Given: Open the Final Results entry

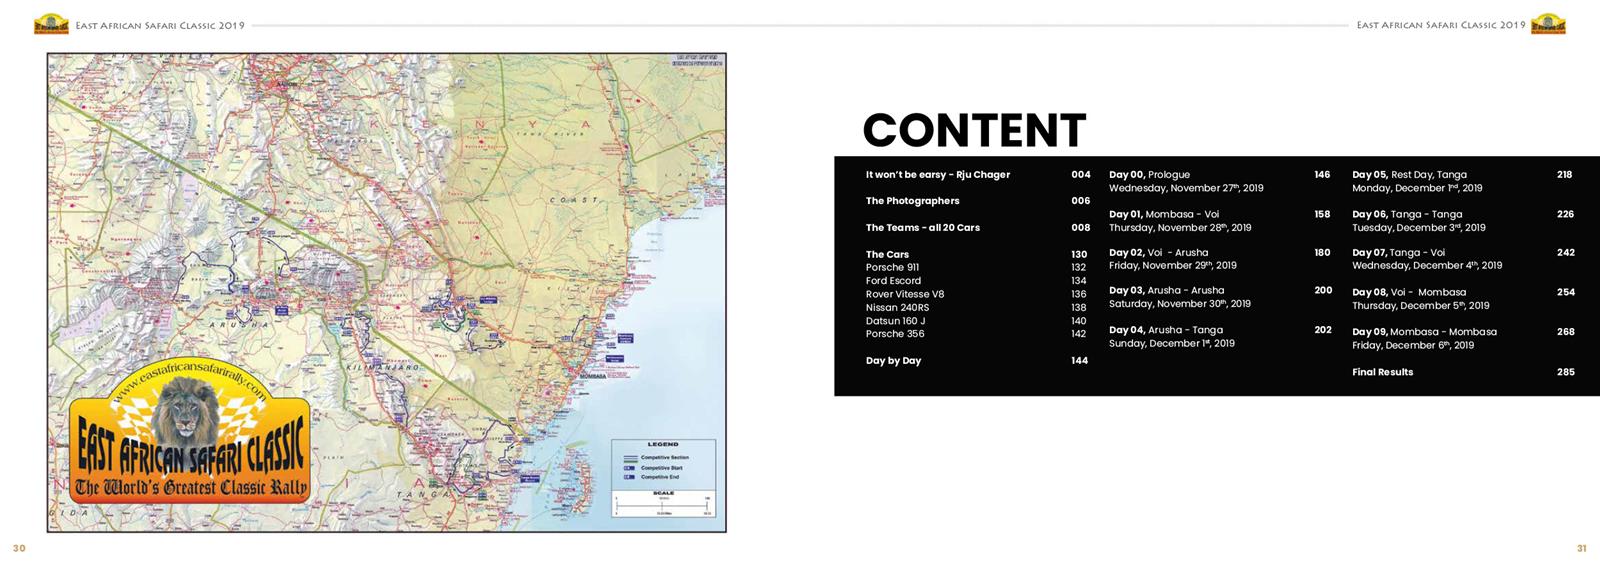Looking at the screenshot, I should tap(1383, 372).
